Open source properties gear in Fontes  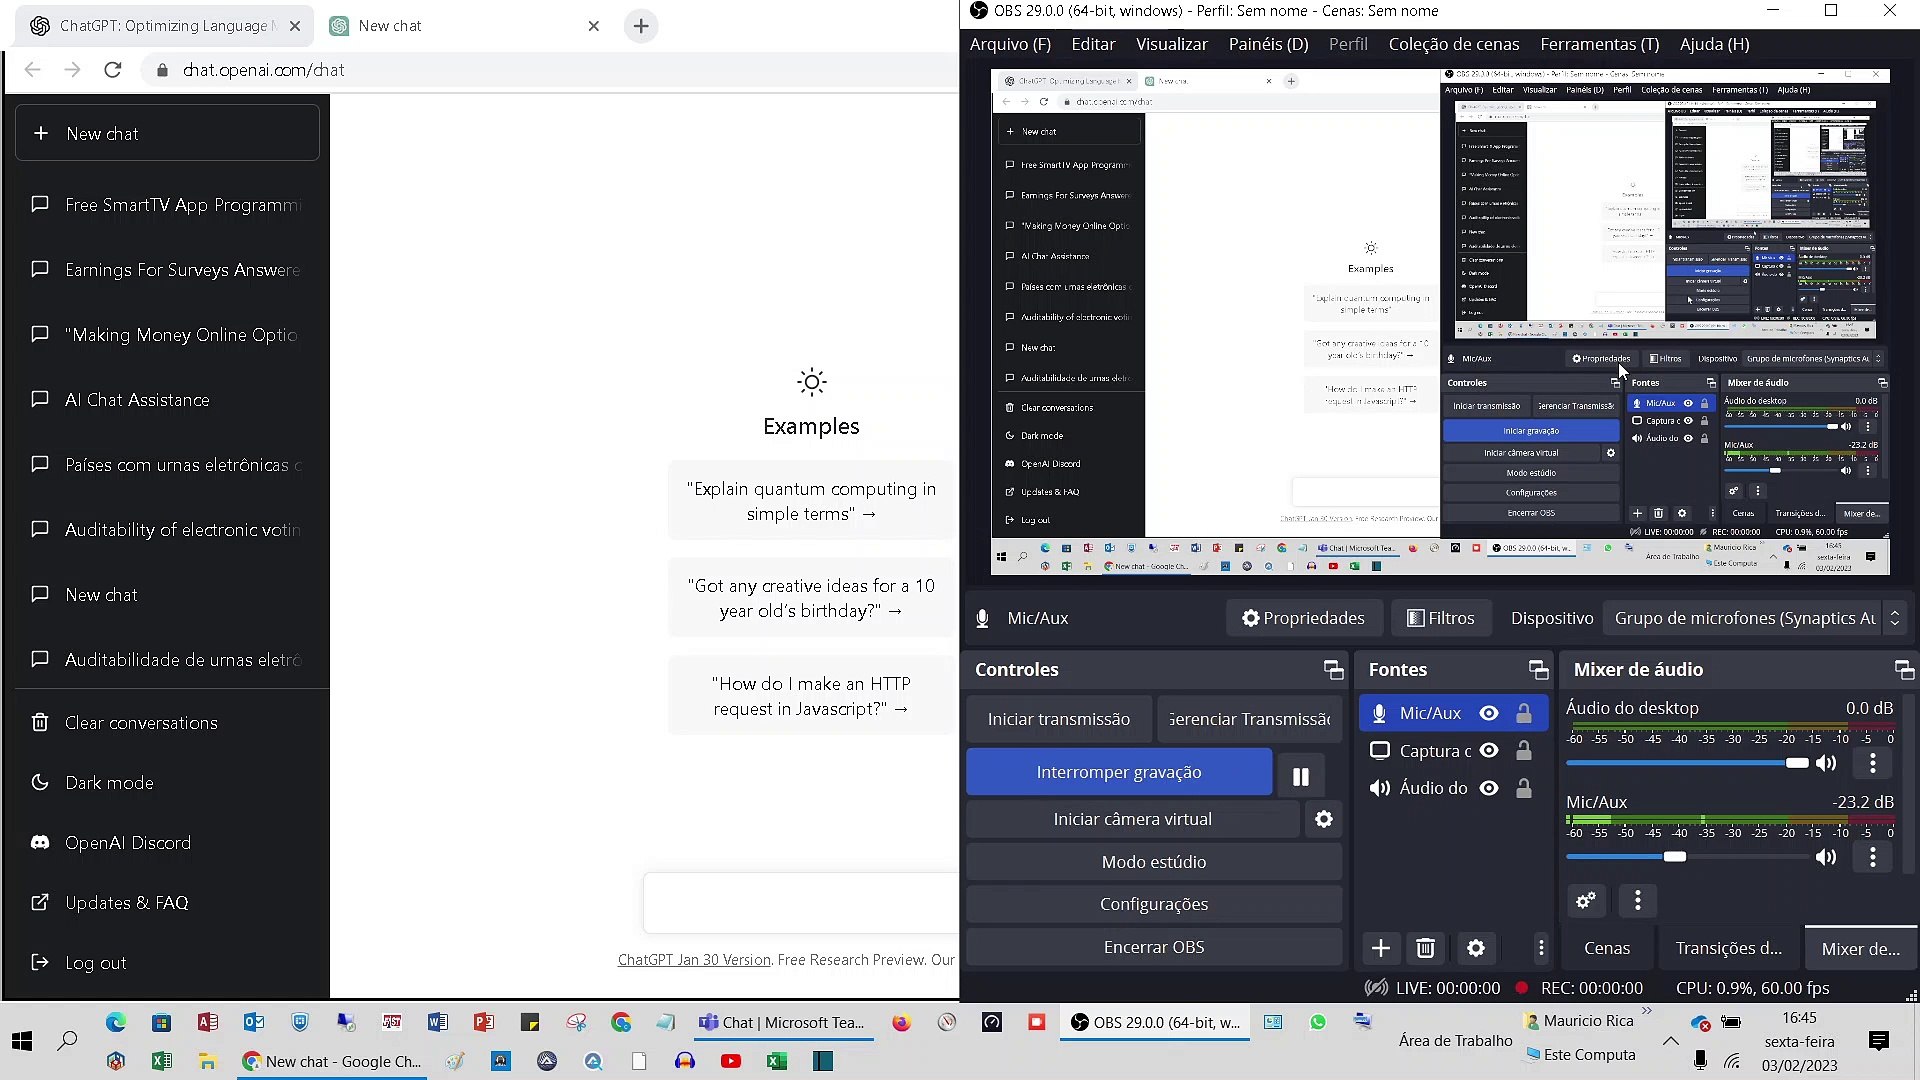(x=1476, y=948)
